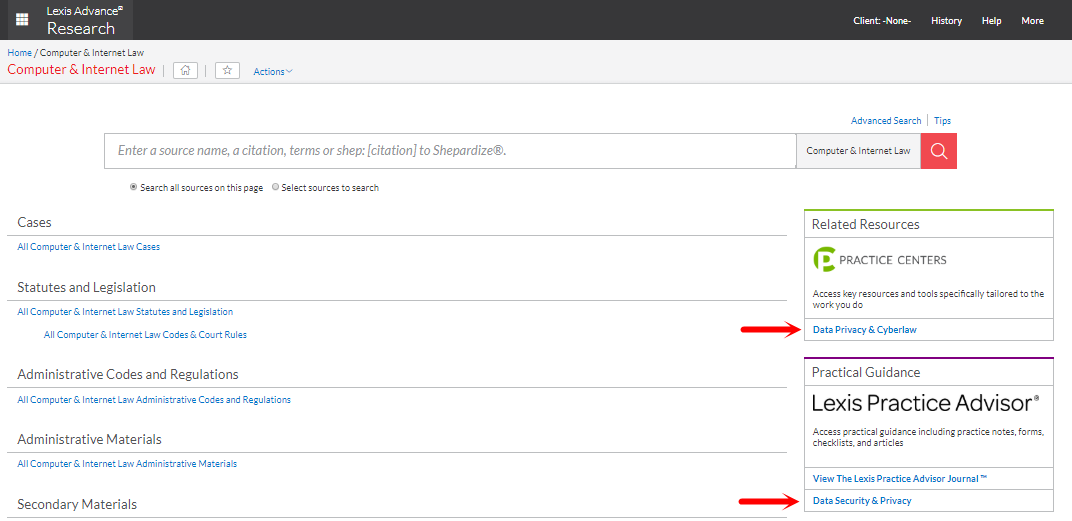Expand the Actions dropdown

click(273, 71)
